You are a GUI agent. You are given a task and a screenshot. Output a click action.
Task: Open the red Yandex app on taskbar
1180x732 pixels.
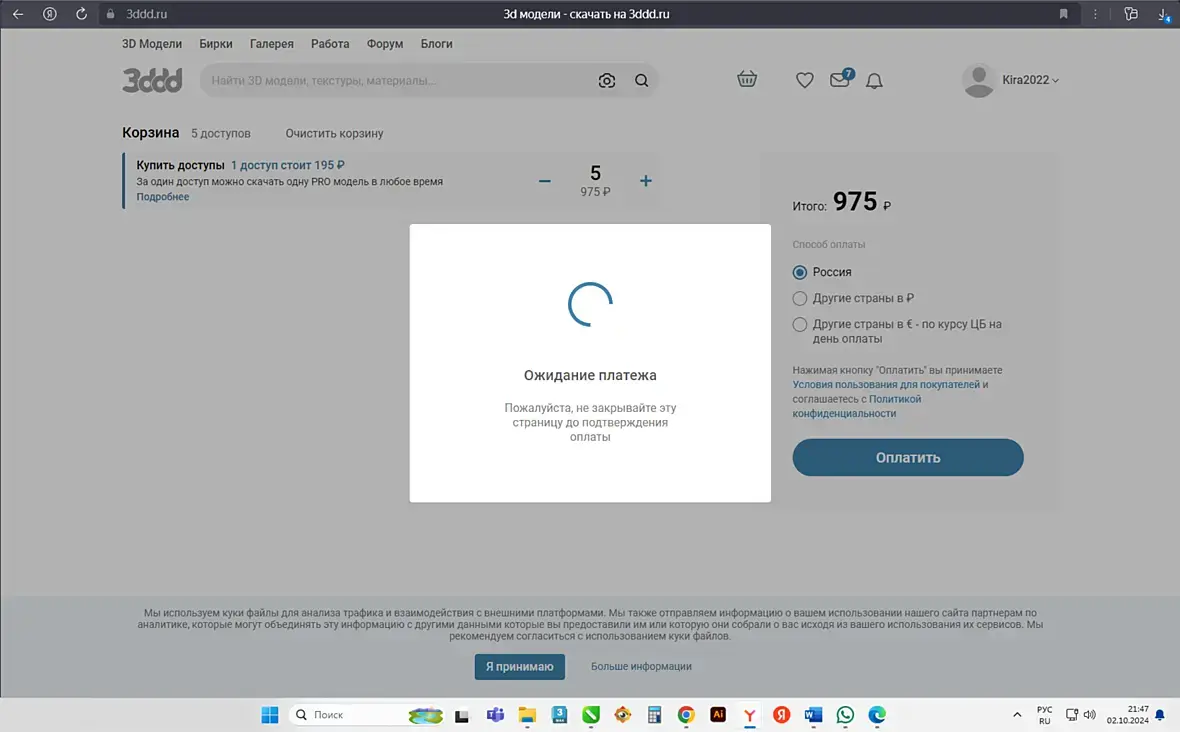pyautogui.click(x=781, y=715)
